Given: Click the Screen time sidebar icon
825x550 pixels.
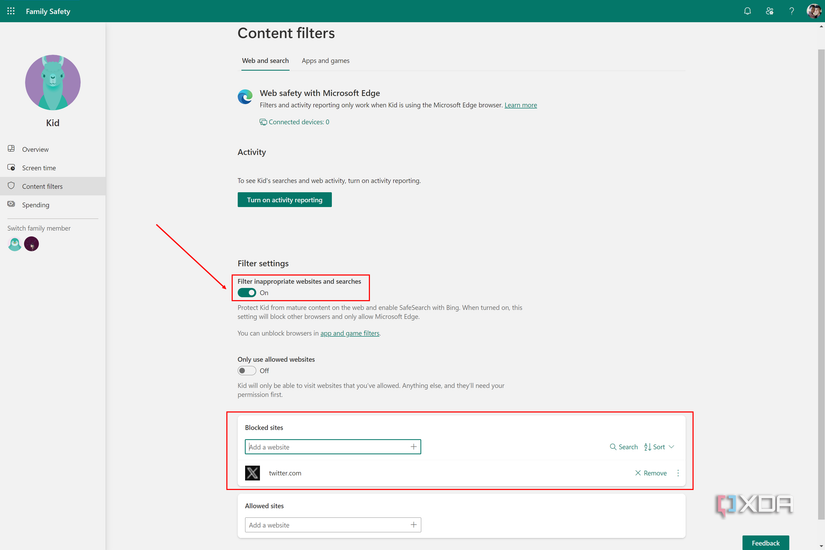Looking at the screenshot, I should 11,167.
